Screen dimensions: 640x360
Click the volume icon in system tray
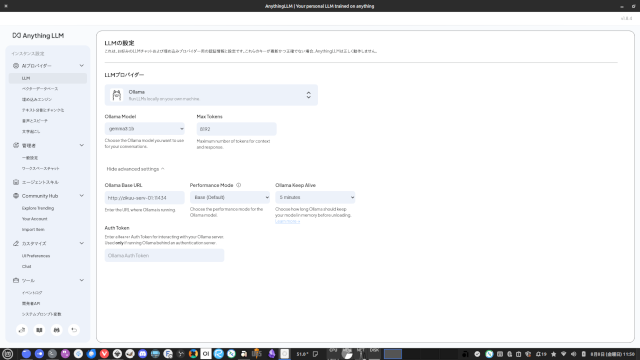(573, 354)
